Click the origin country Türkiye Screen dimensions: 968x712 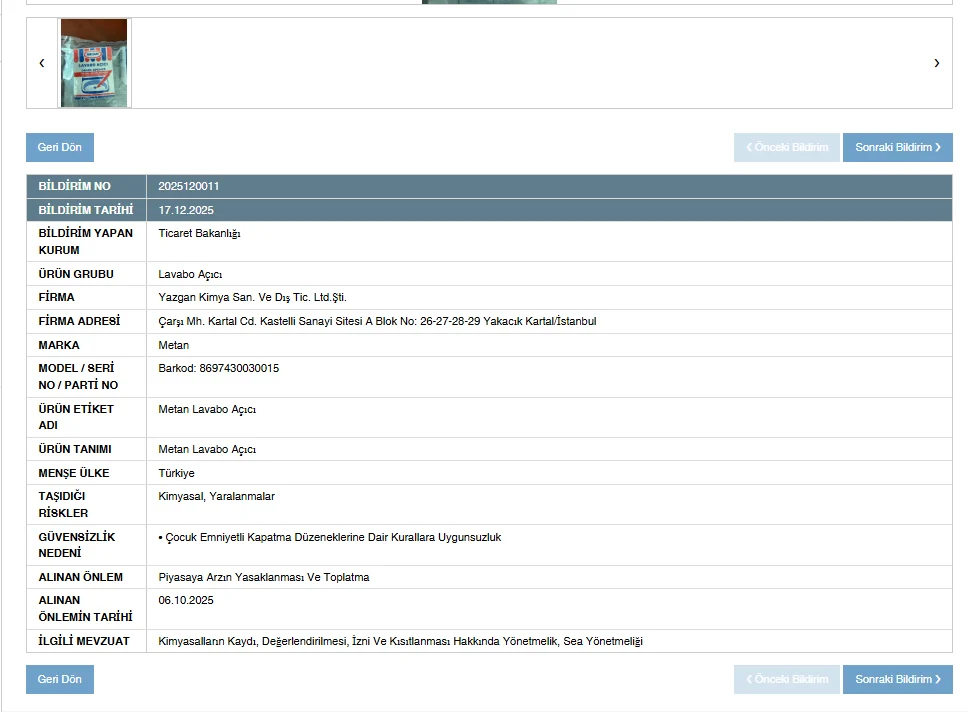click(x=177, y=474)
